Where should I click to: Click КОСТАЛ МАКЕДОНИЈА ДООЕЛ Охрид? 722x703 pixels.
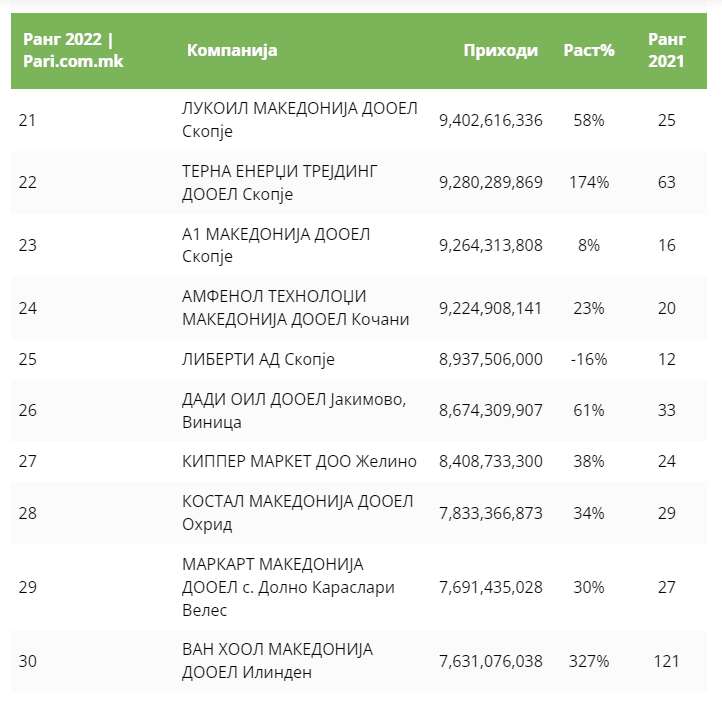coord(297,513)
